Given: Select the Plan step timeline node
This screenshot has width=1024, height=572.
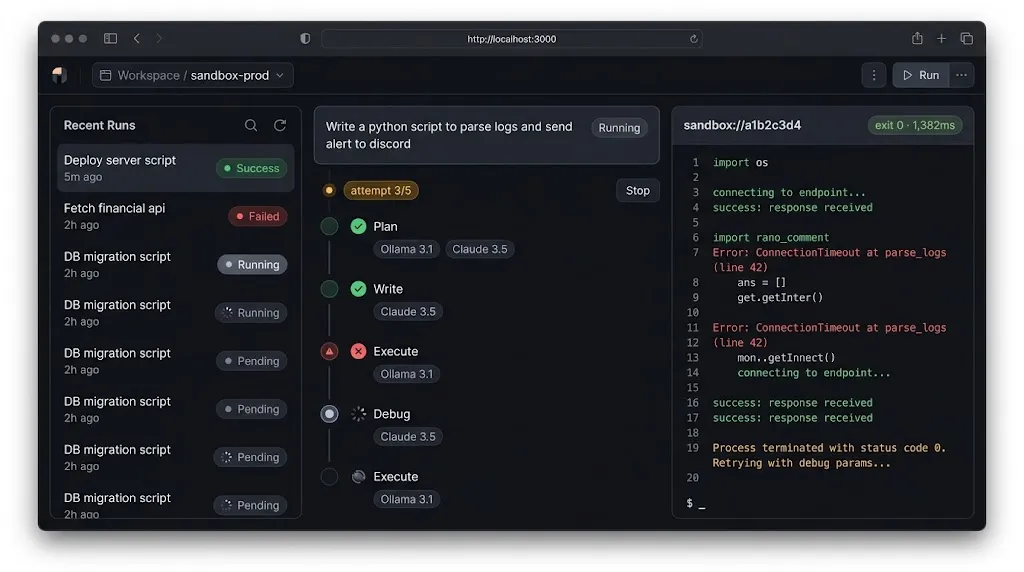Looking at the screenshot, I should coord(329,227).
